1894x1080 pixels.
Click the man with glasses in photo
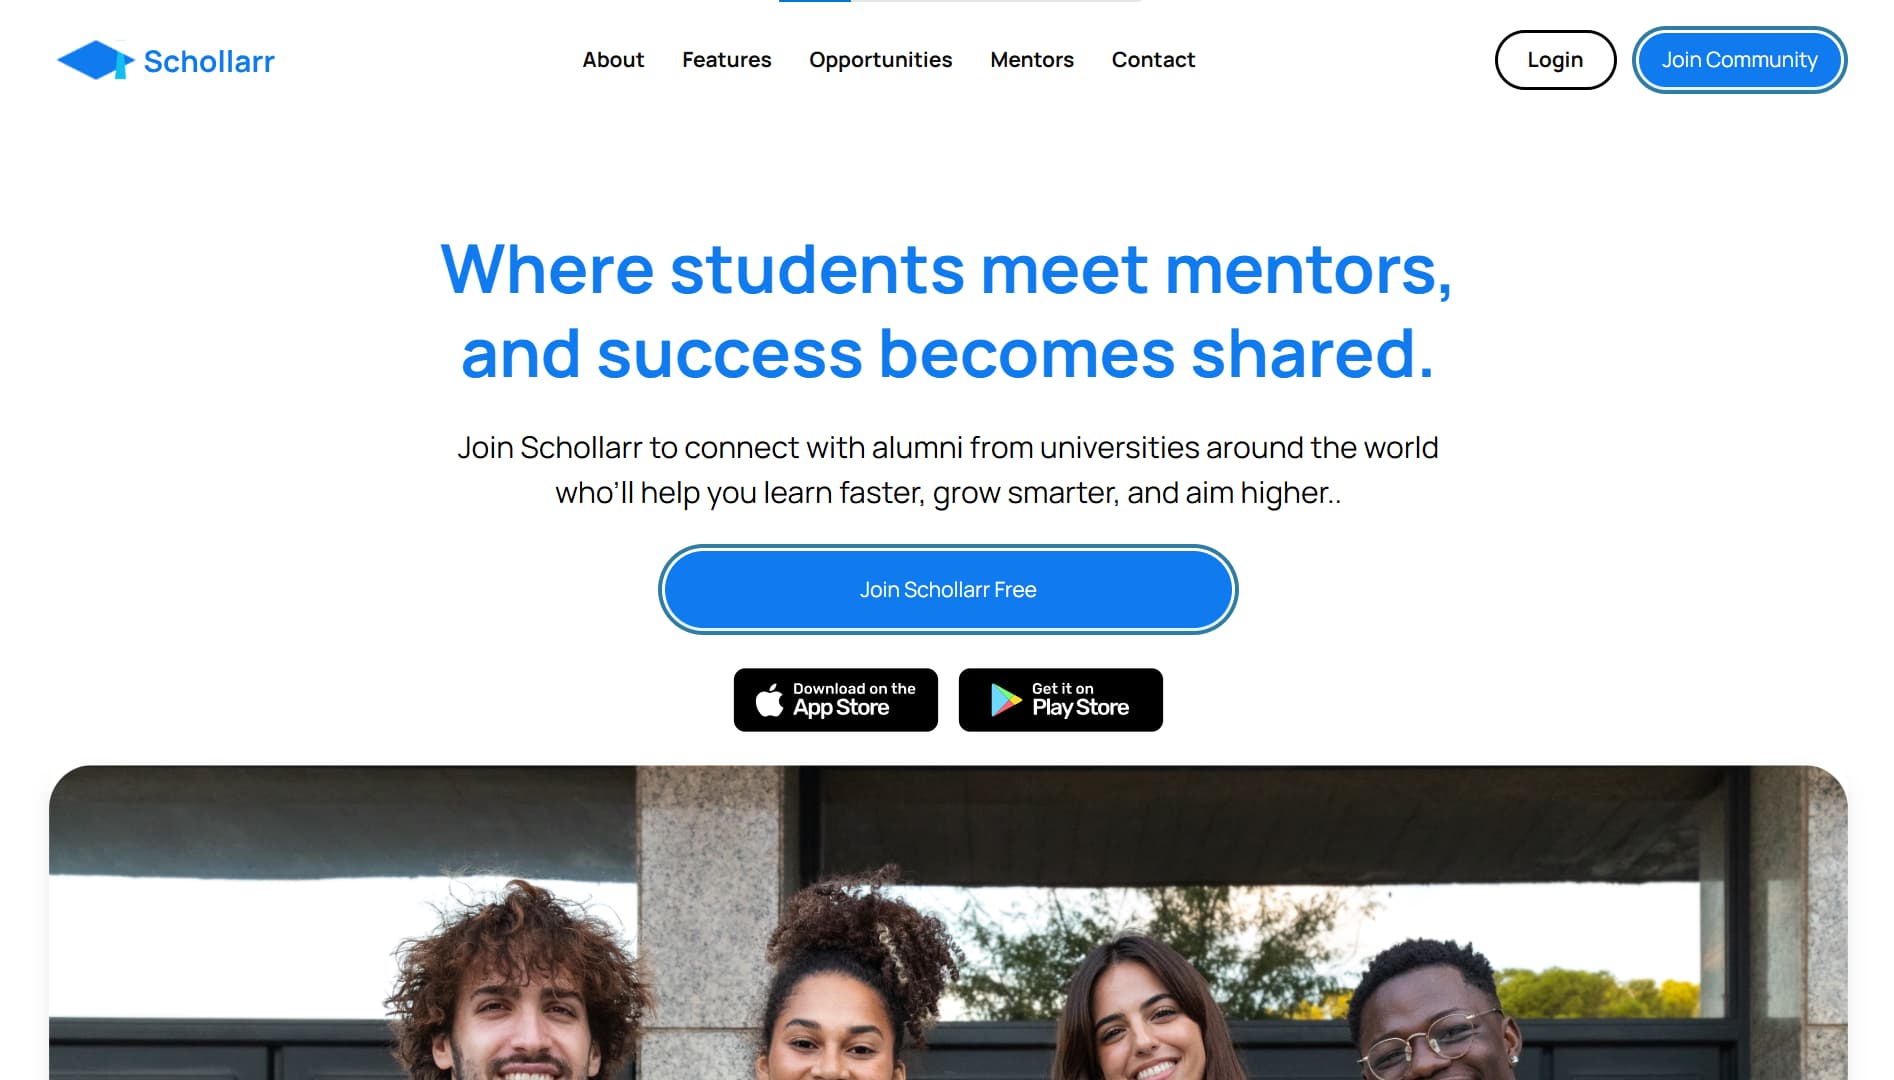[1430, 1012]
